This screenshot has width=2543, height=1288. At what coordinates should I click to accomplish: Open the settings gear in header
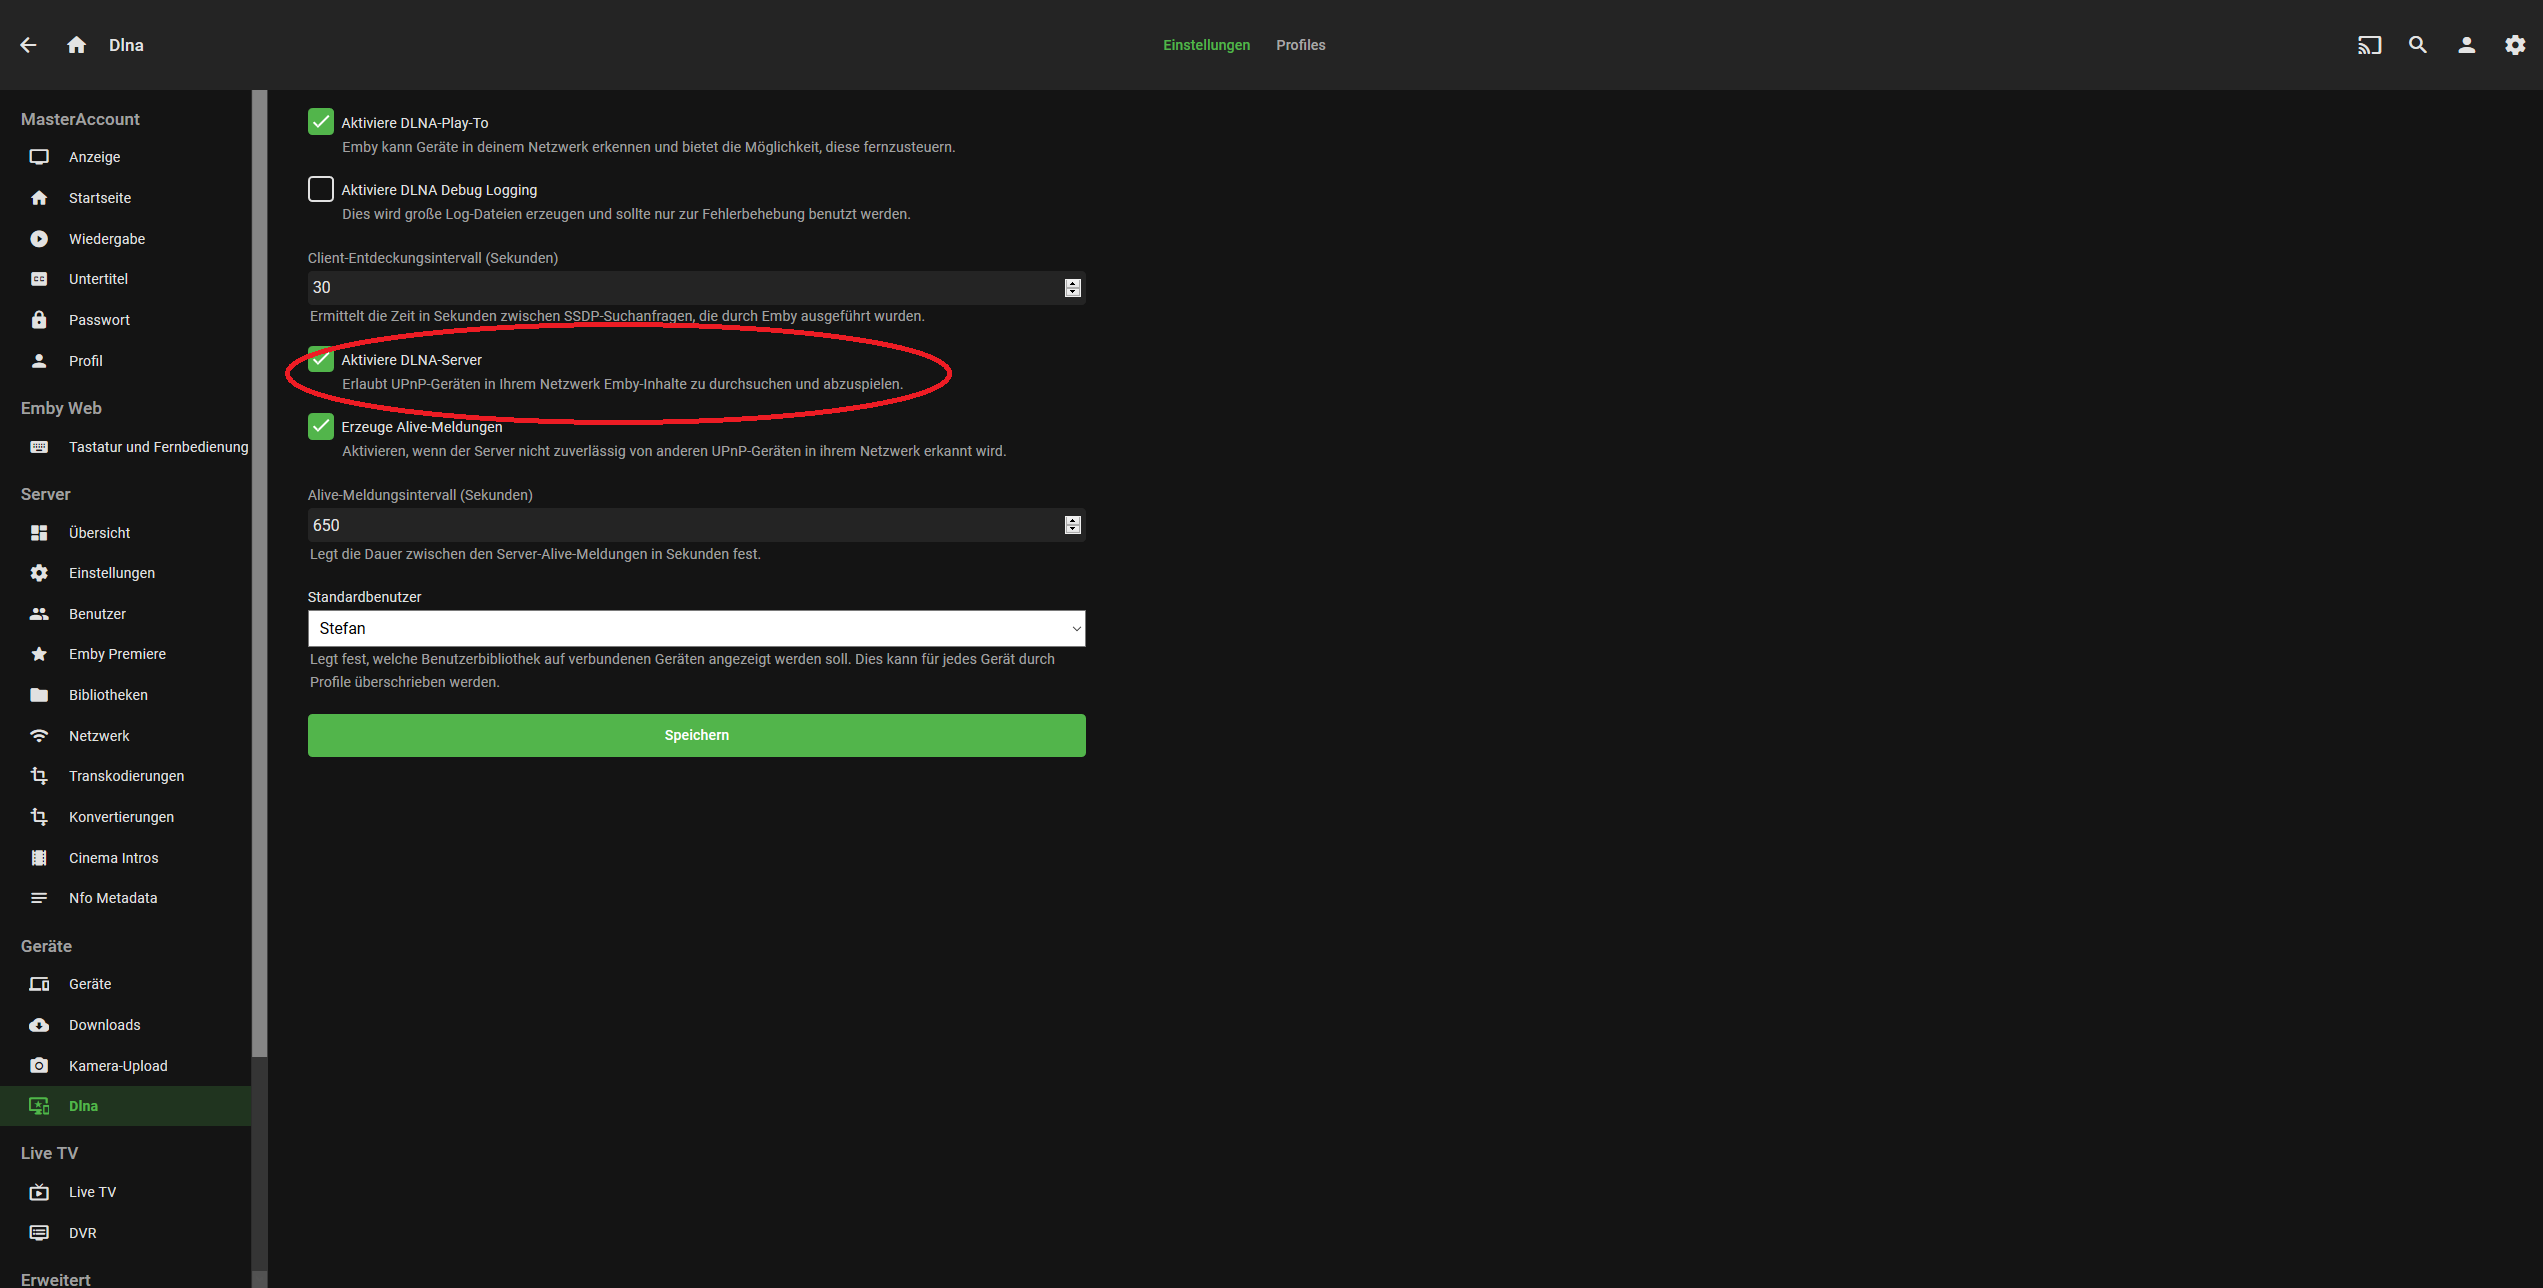tap(2515, 45)
